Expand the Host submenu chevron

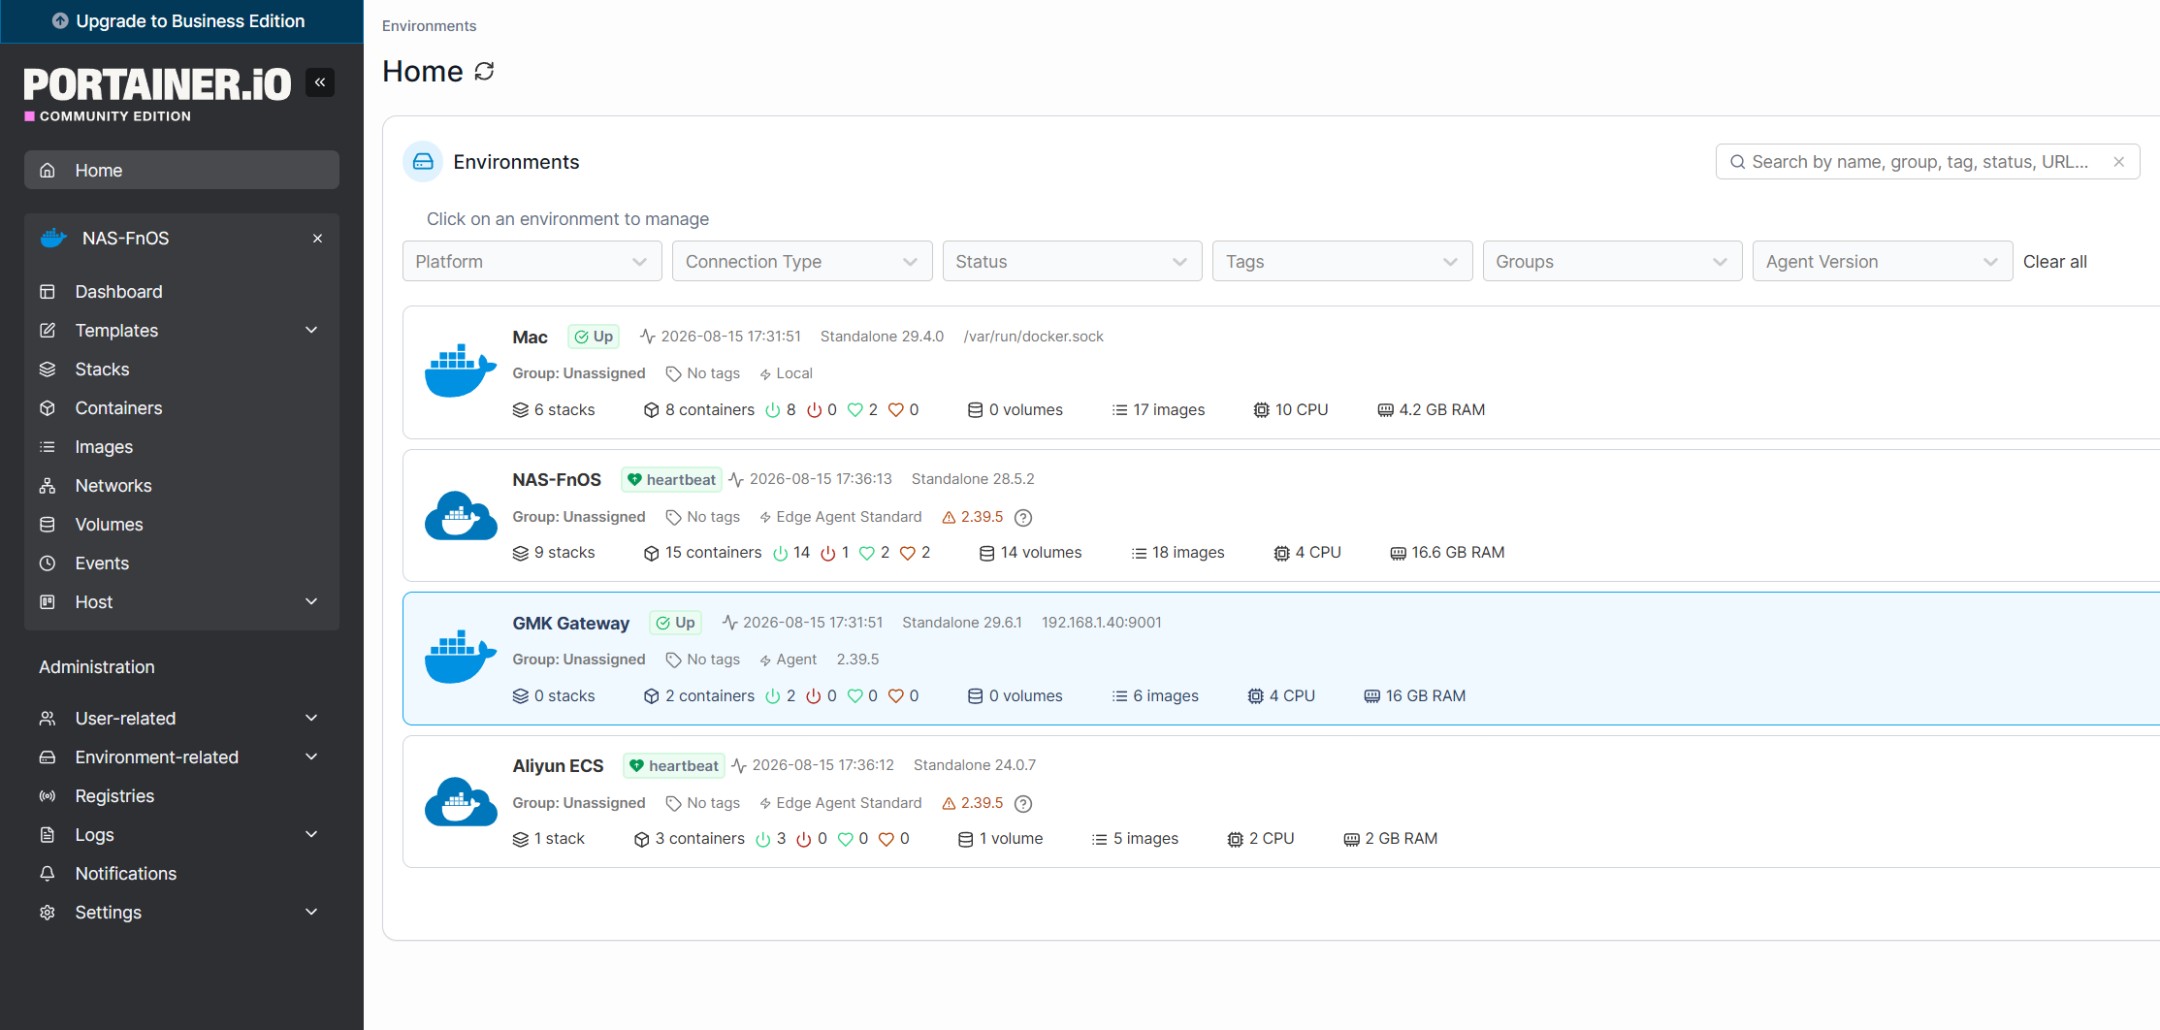coord(311,602)
